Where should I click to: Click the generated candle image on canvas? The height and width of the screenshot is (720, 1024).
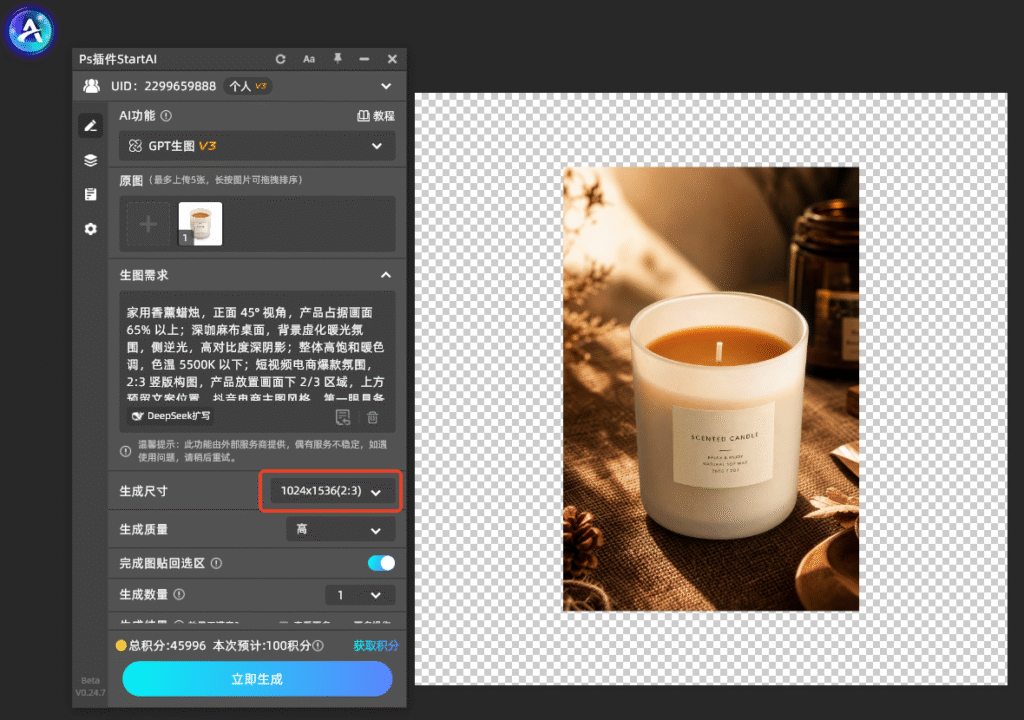click(711, 389)
